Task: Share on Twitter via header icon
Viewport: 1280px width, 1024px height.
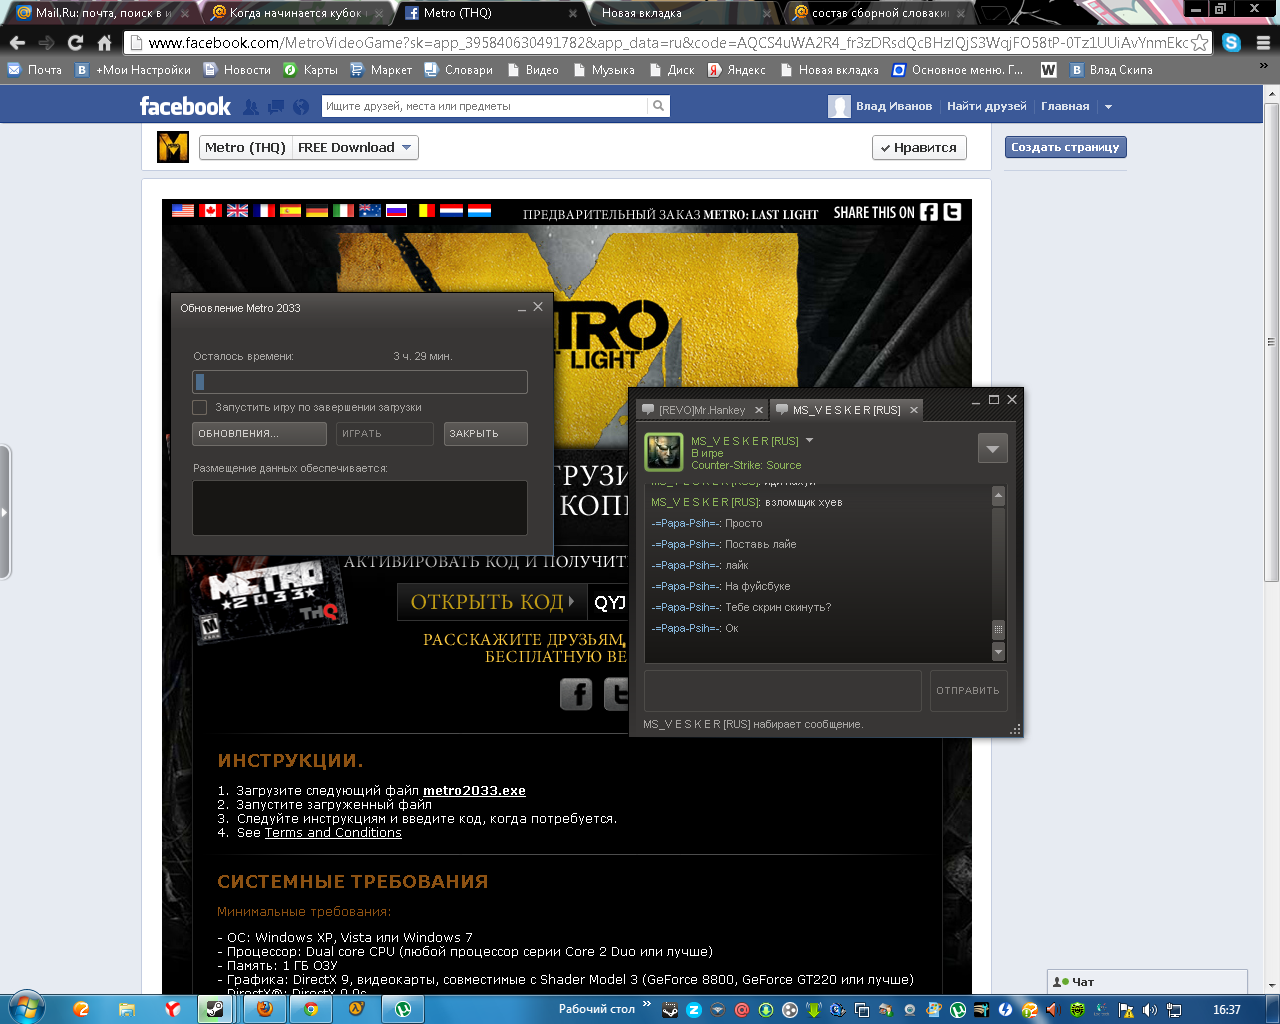Action: click(952, 212)
